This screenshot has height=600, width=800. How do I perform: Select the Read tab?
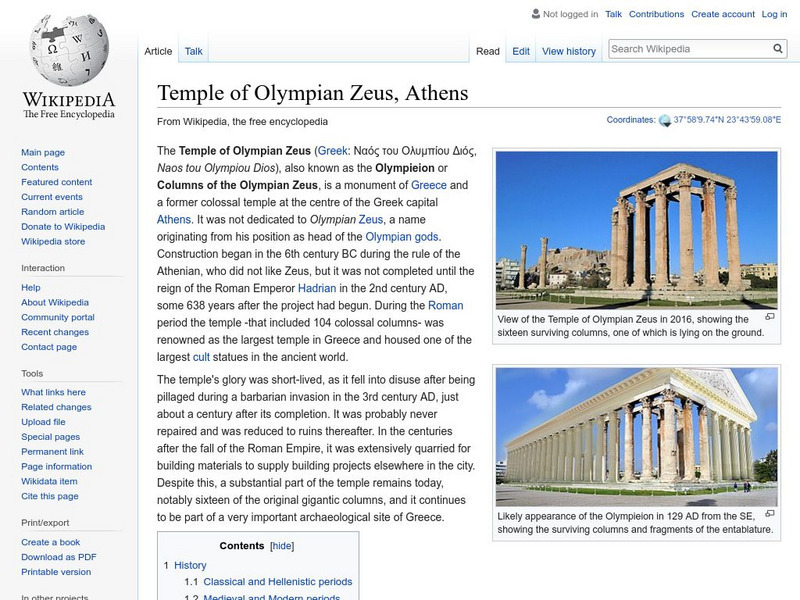coord(488,51)
